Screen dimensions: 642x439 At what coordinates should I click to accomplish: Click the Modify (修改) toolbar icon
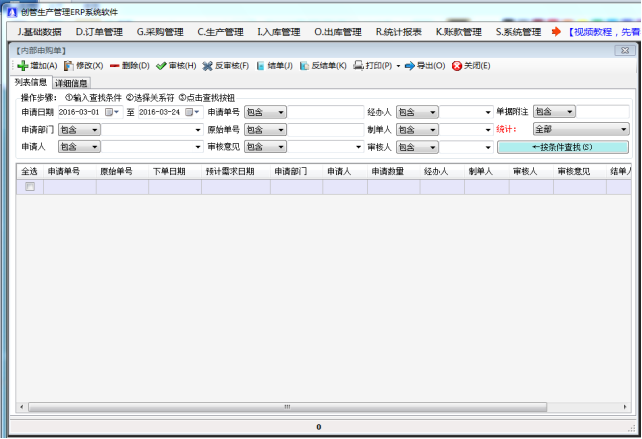click(68, 66)
